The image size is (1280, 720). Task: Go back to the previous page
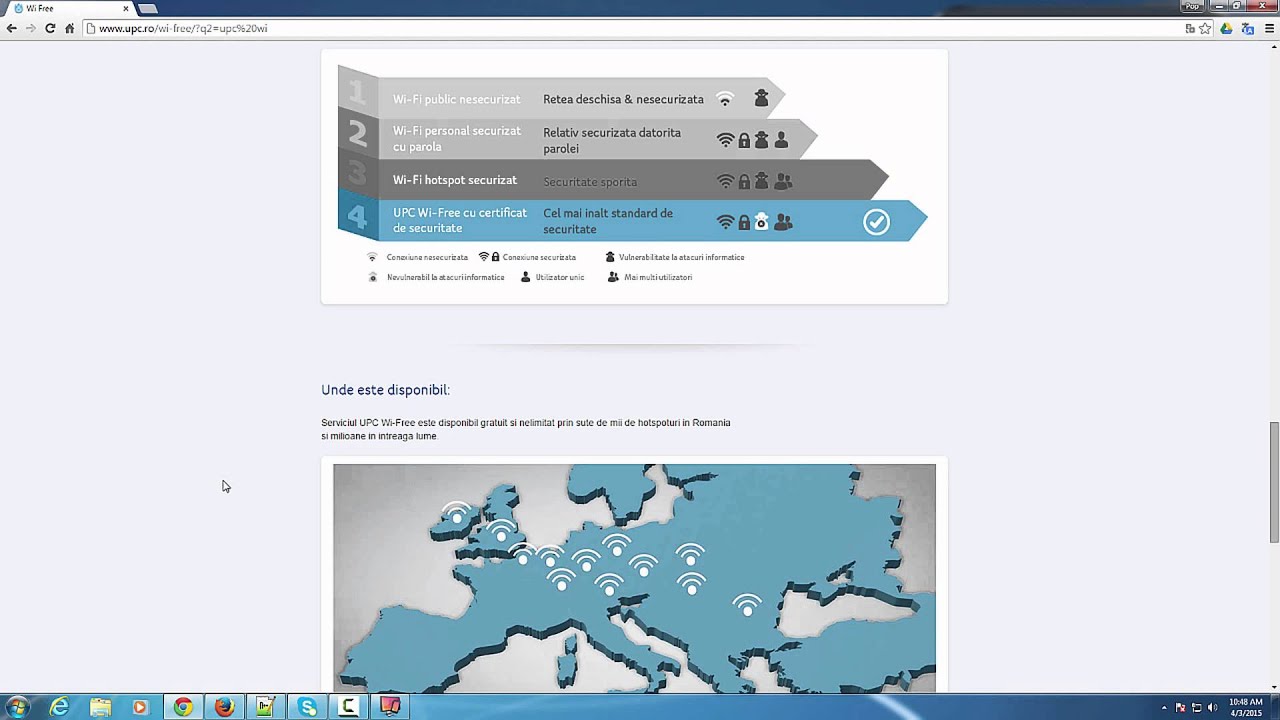(x=11, y=28)
